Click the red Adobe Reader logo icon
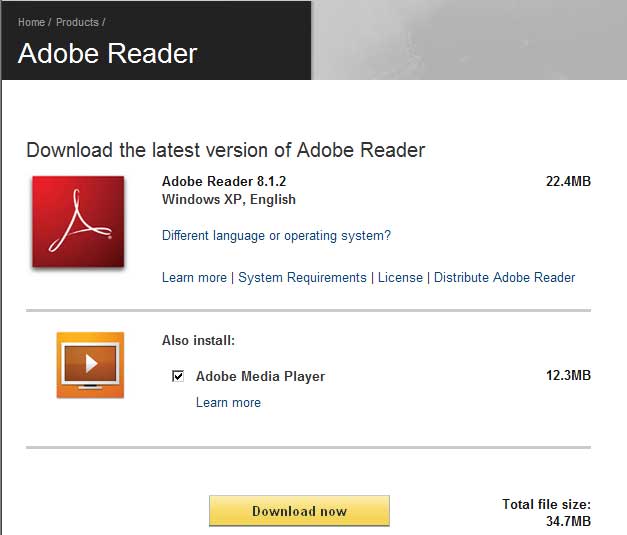The width and height of the screenshot is (627, 535). 78,222
